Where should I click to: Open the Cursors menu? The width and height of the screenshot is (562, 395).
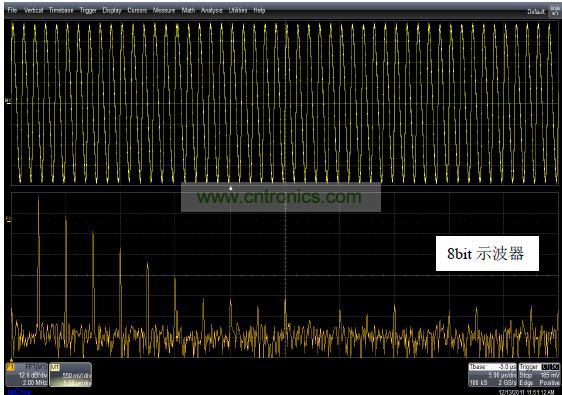137,10
